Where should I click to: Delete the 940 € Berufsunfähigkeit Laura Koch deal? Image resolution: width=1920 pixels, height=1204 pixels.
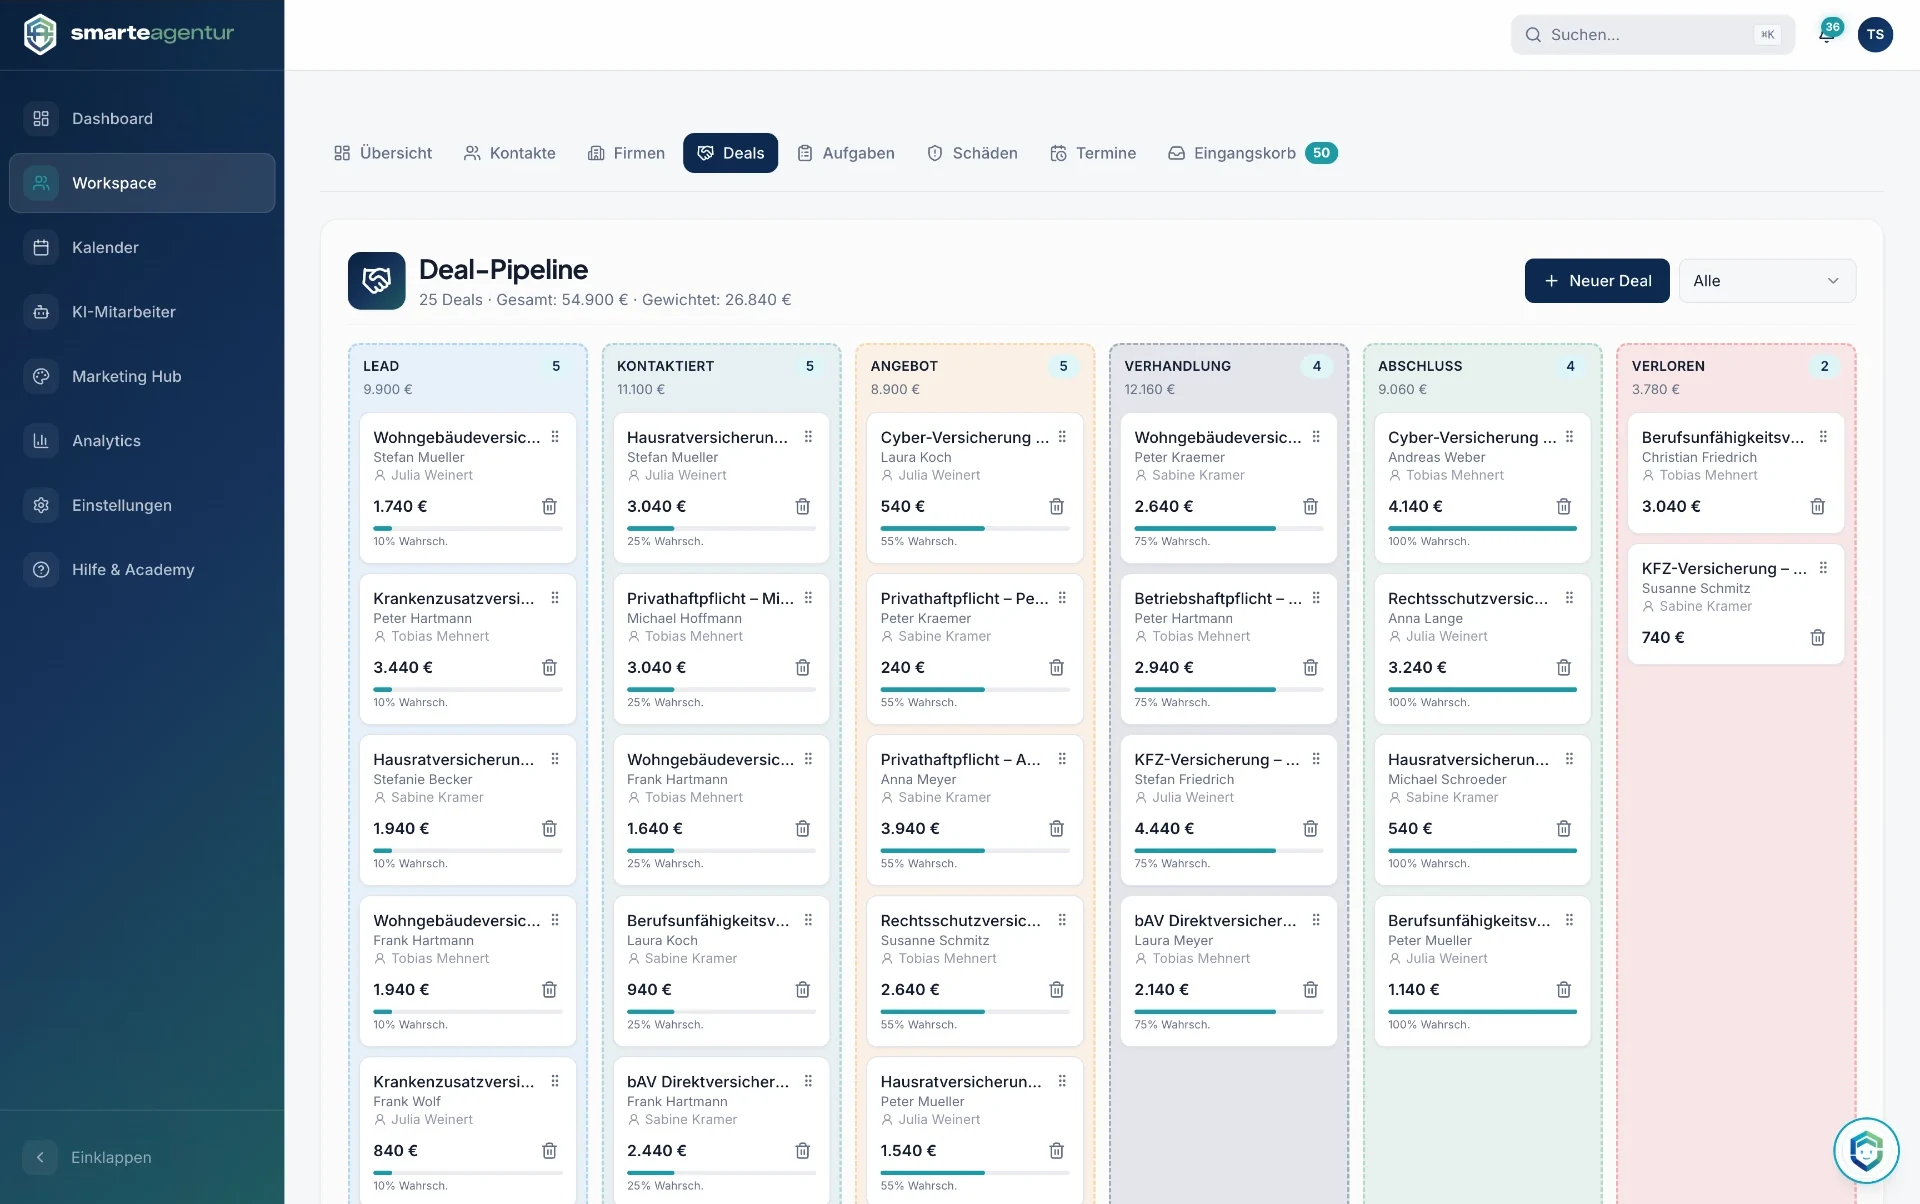click(802, 989)
